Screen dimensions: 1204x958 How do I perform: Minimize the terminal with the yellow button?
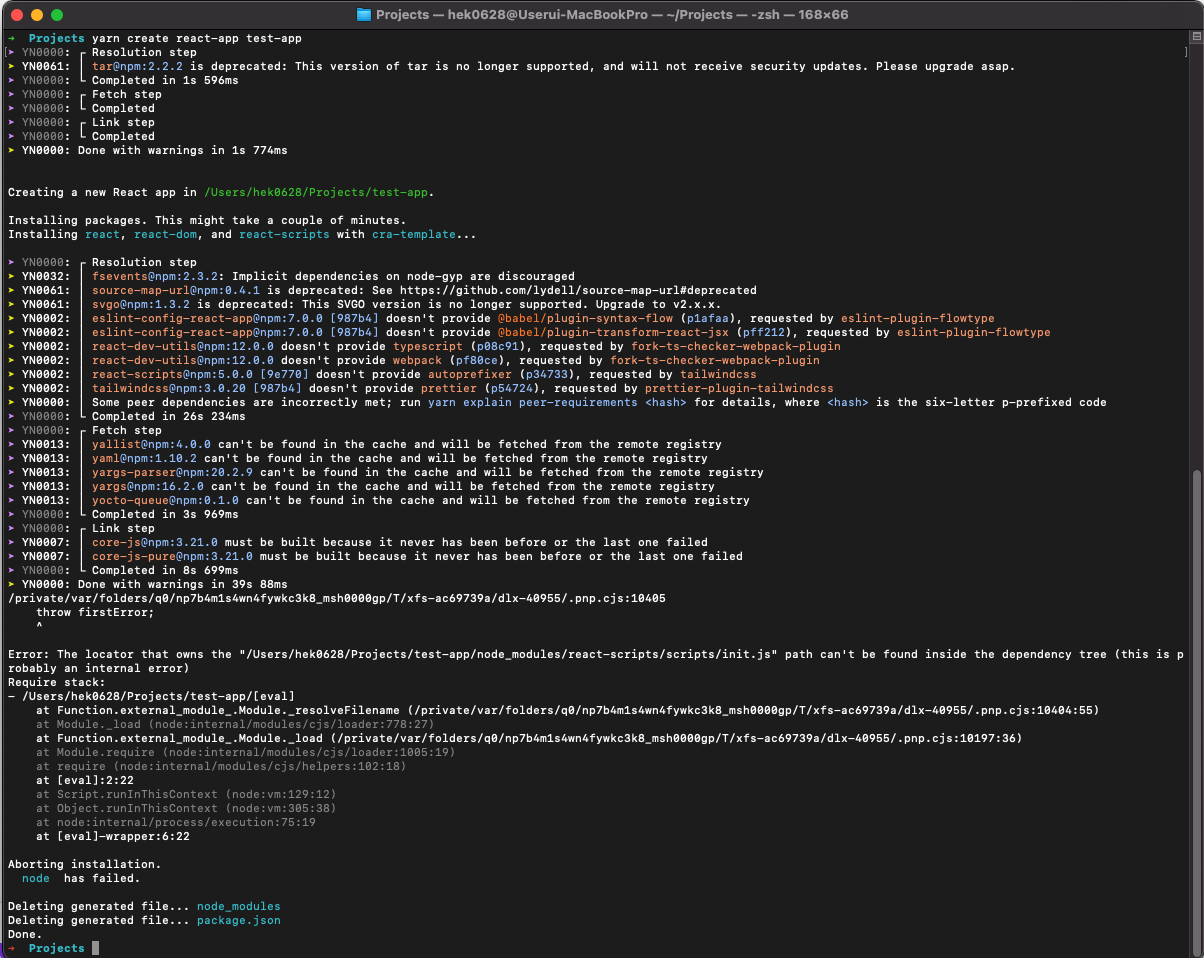coord(37,15)
